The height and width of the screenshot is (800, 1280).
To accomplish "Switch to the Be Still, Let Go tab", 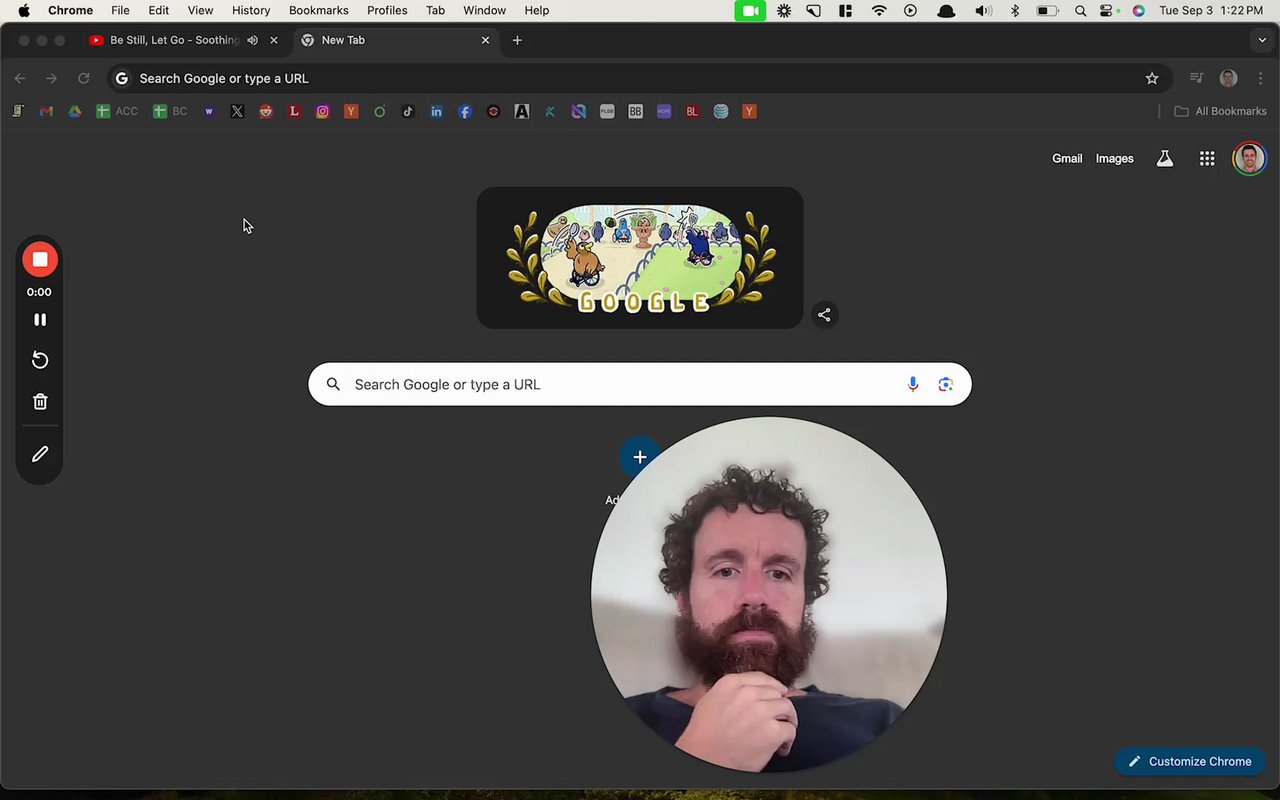I will [174, 40].
